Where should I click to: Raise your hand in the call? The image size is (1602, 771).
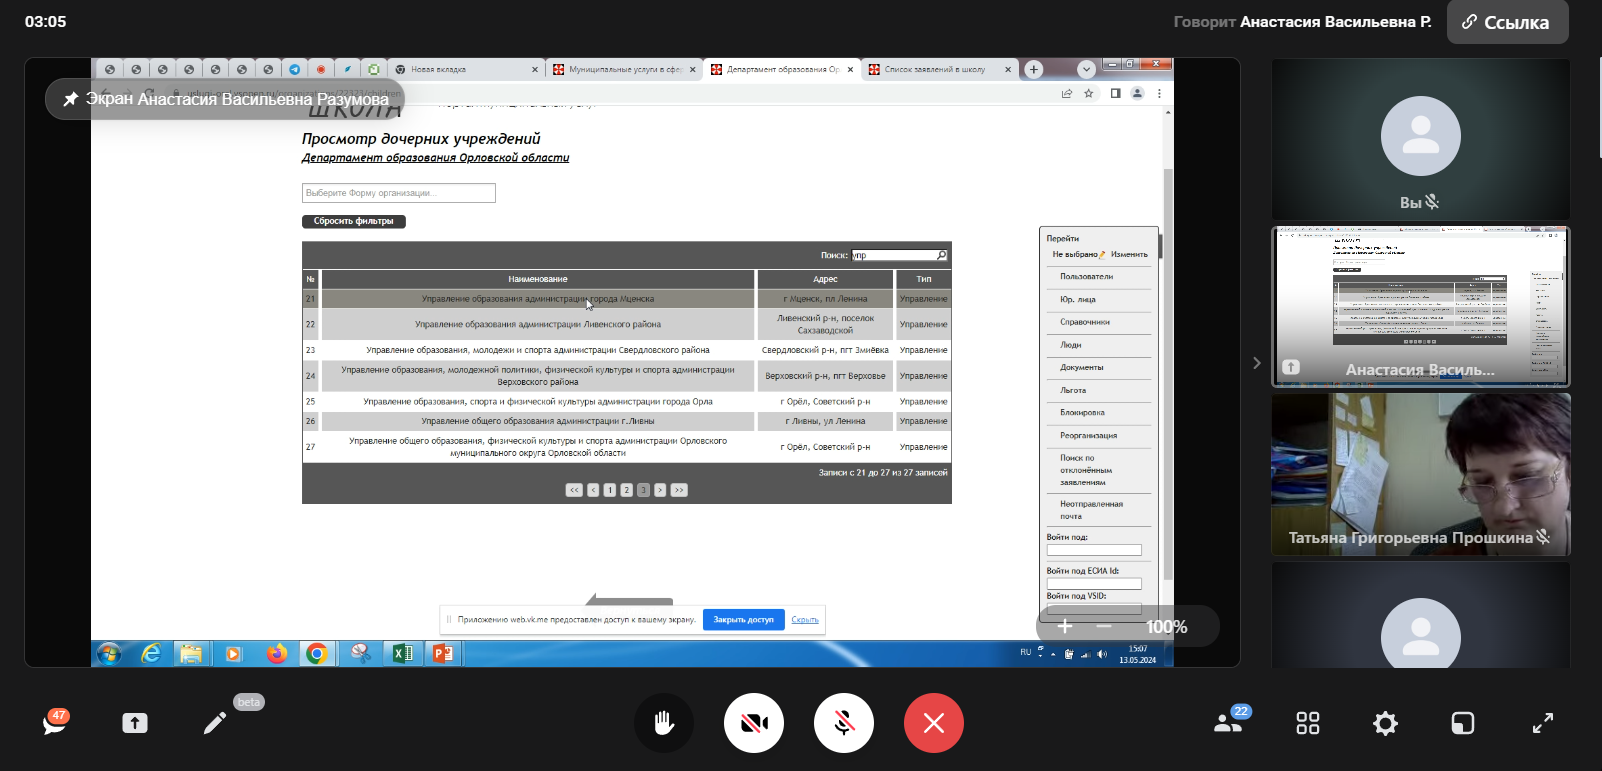pos(664,723)
